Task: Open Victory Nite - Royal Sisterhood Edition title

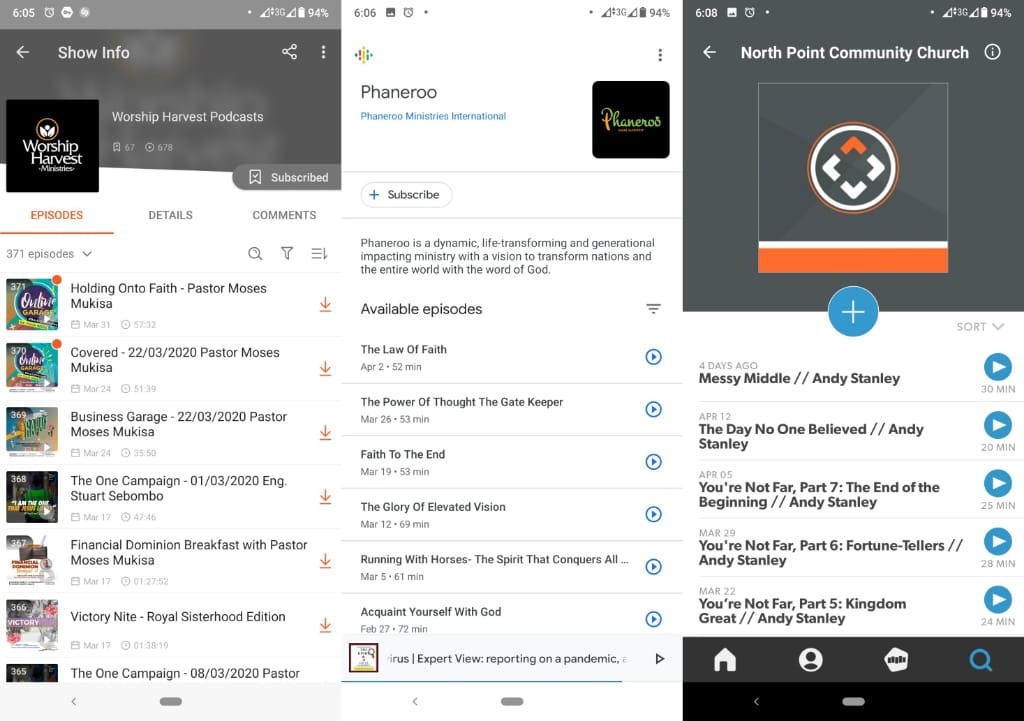Action: tap(178, 617)
